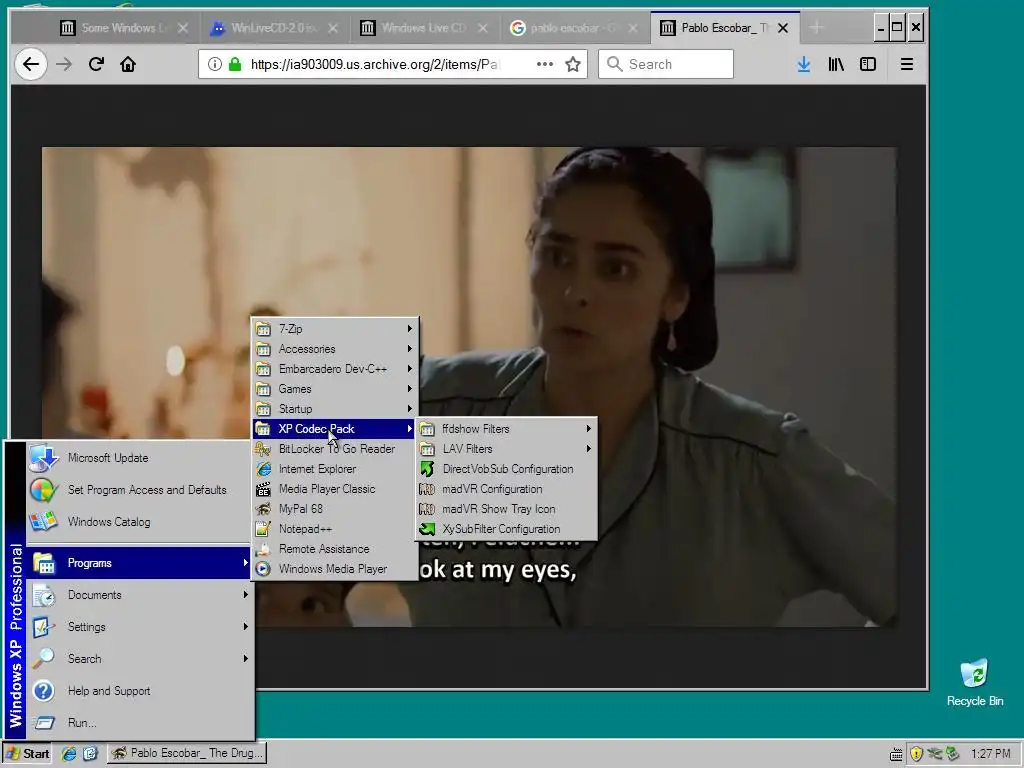Expand the Accessories program folder

pos(335,349)
